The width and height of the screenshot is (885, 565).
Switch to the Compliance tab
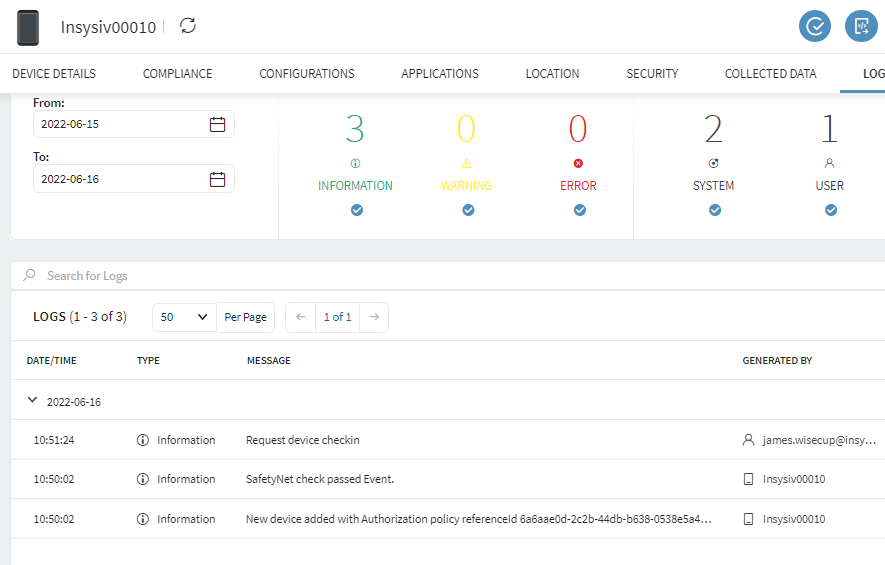point(177,74)
